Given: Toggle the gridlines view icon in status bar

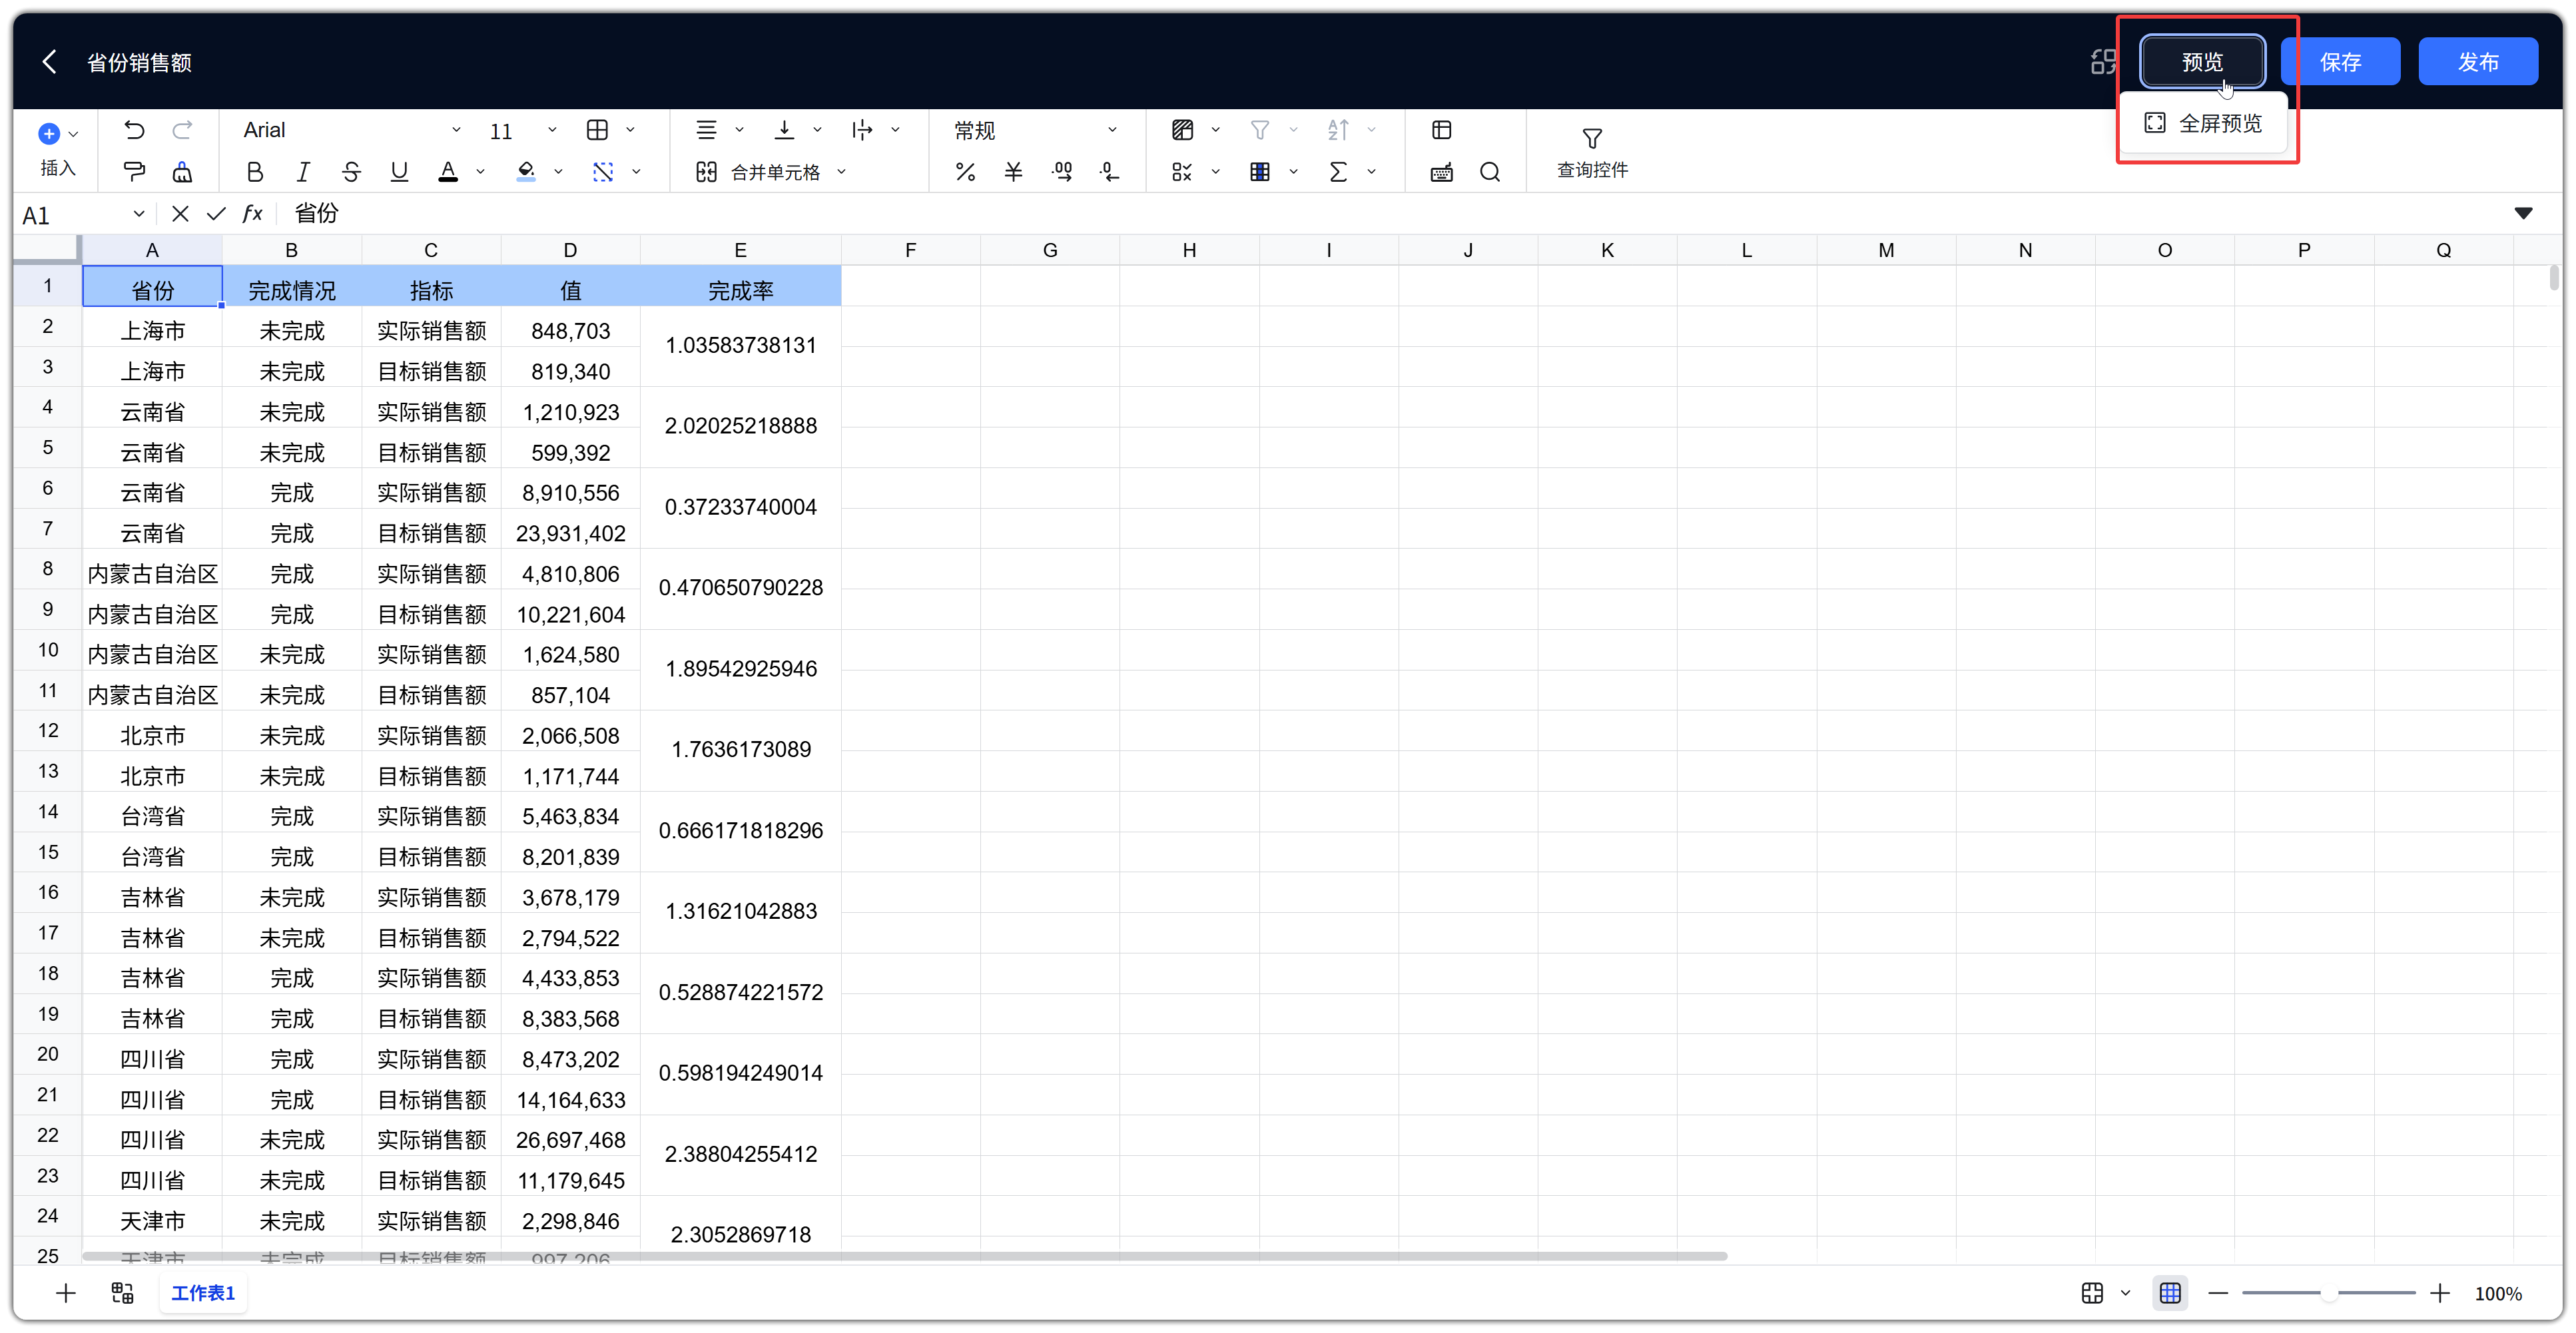Looking at the screenshot, I should [2169, 1293].
